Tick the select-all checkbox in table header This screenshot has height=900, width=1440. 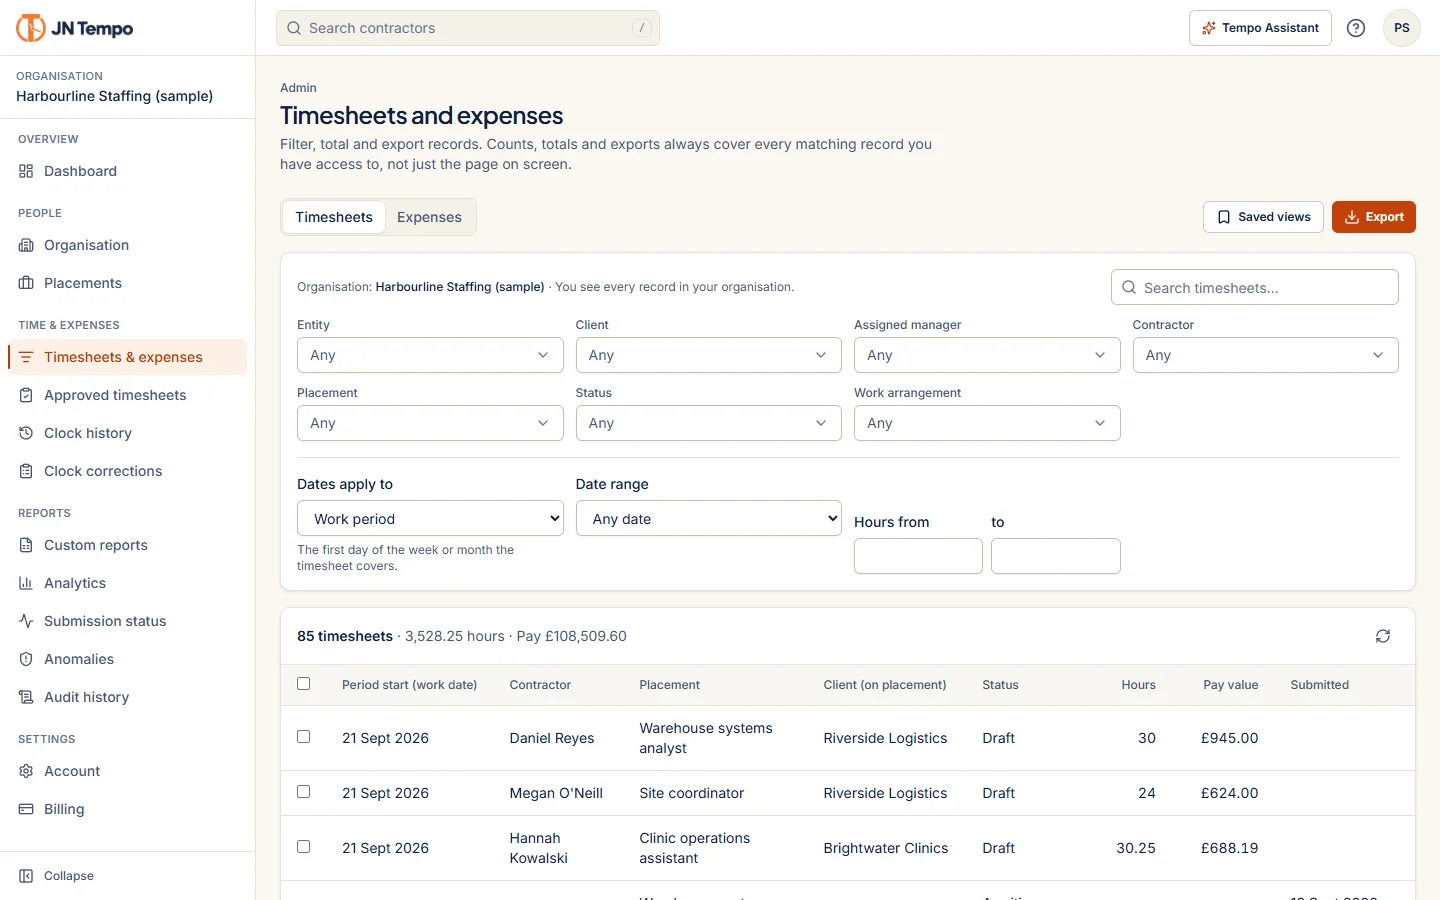[x=304, y=684]
